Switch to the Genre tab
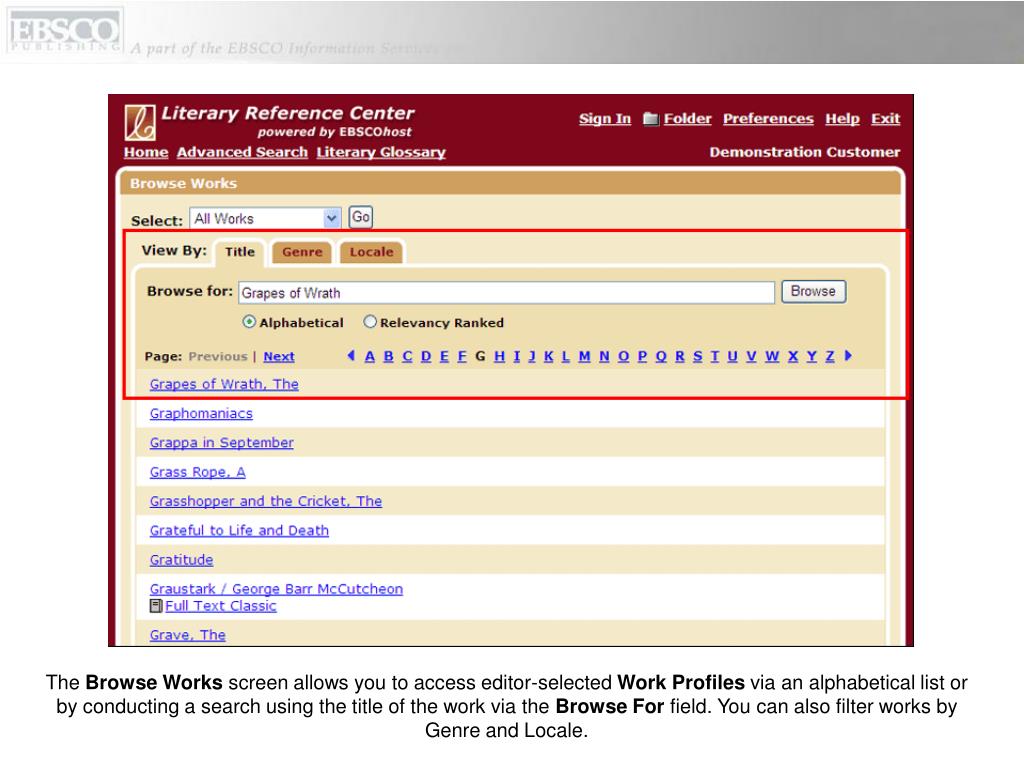The height and width of the screenshot is (768, 1024). coord(302,252)
